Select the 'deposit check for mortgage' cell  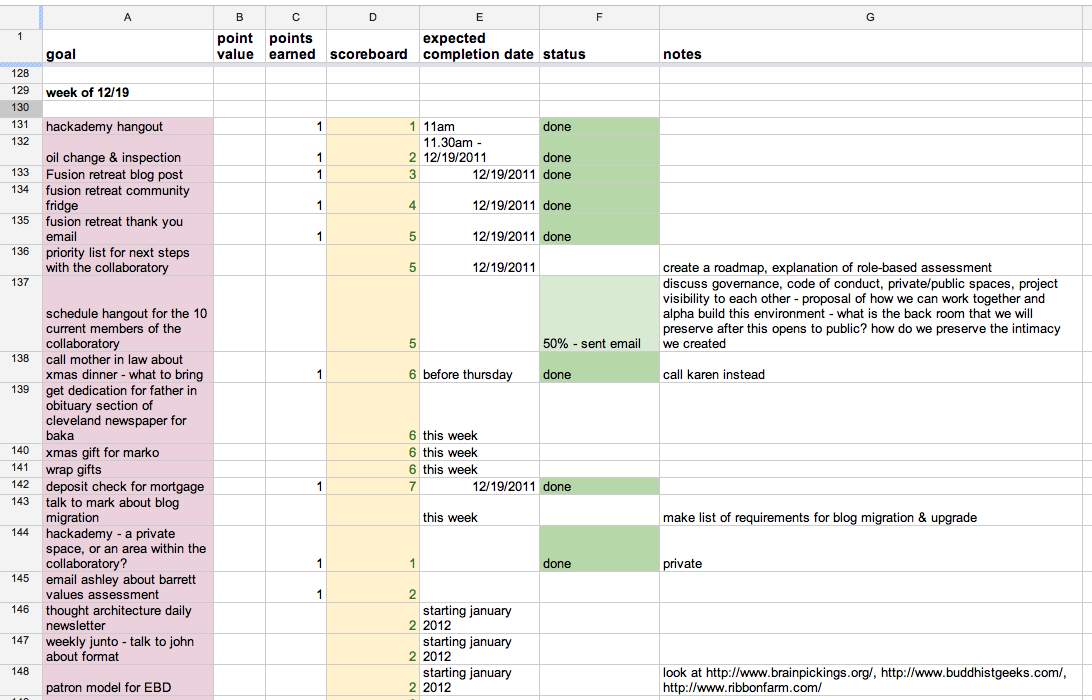127,486
